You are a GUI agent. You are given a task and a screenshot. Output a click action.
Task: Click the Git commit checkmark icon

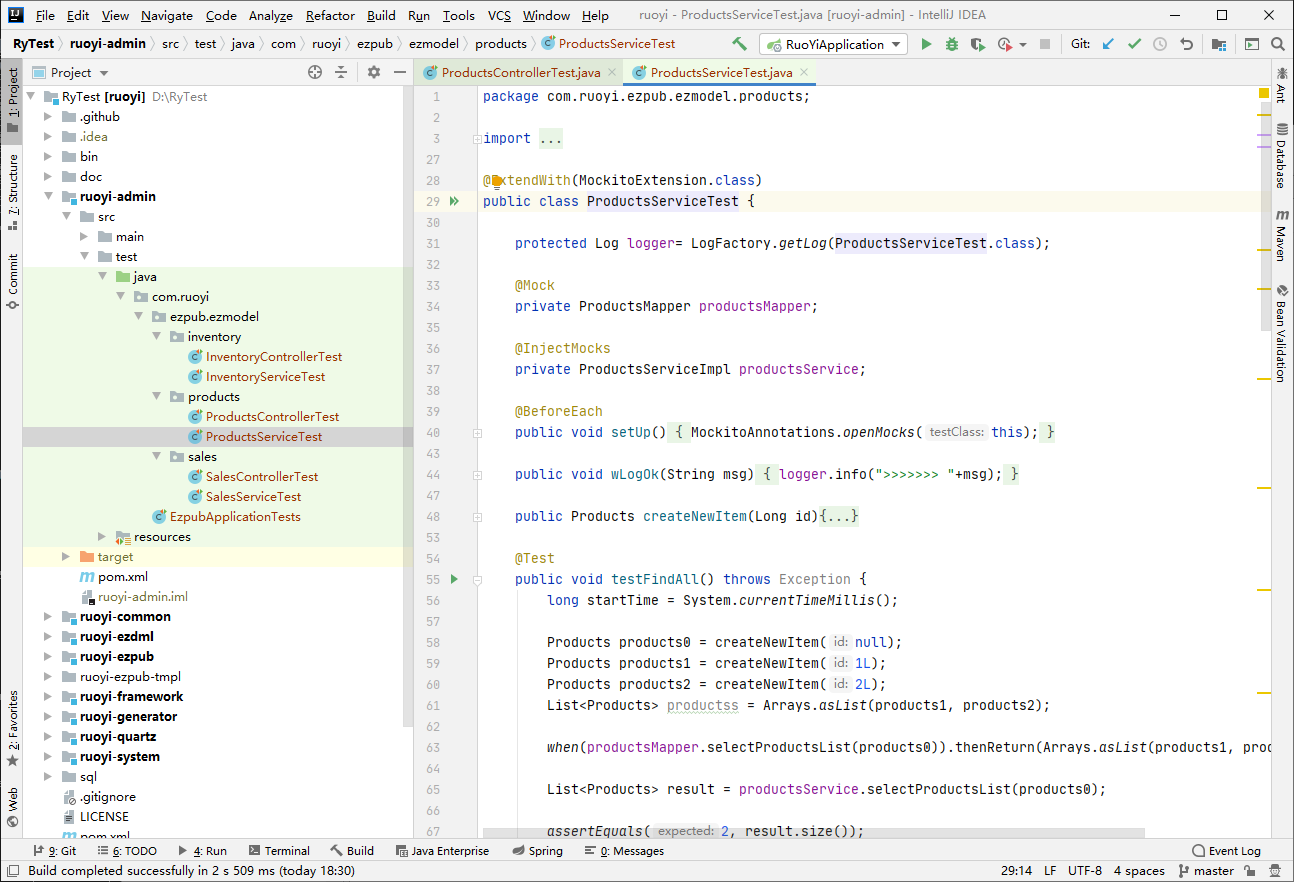(x=1134, y=44)
